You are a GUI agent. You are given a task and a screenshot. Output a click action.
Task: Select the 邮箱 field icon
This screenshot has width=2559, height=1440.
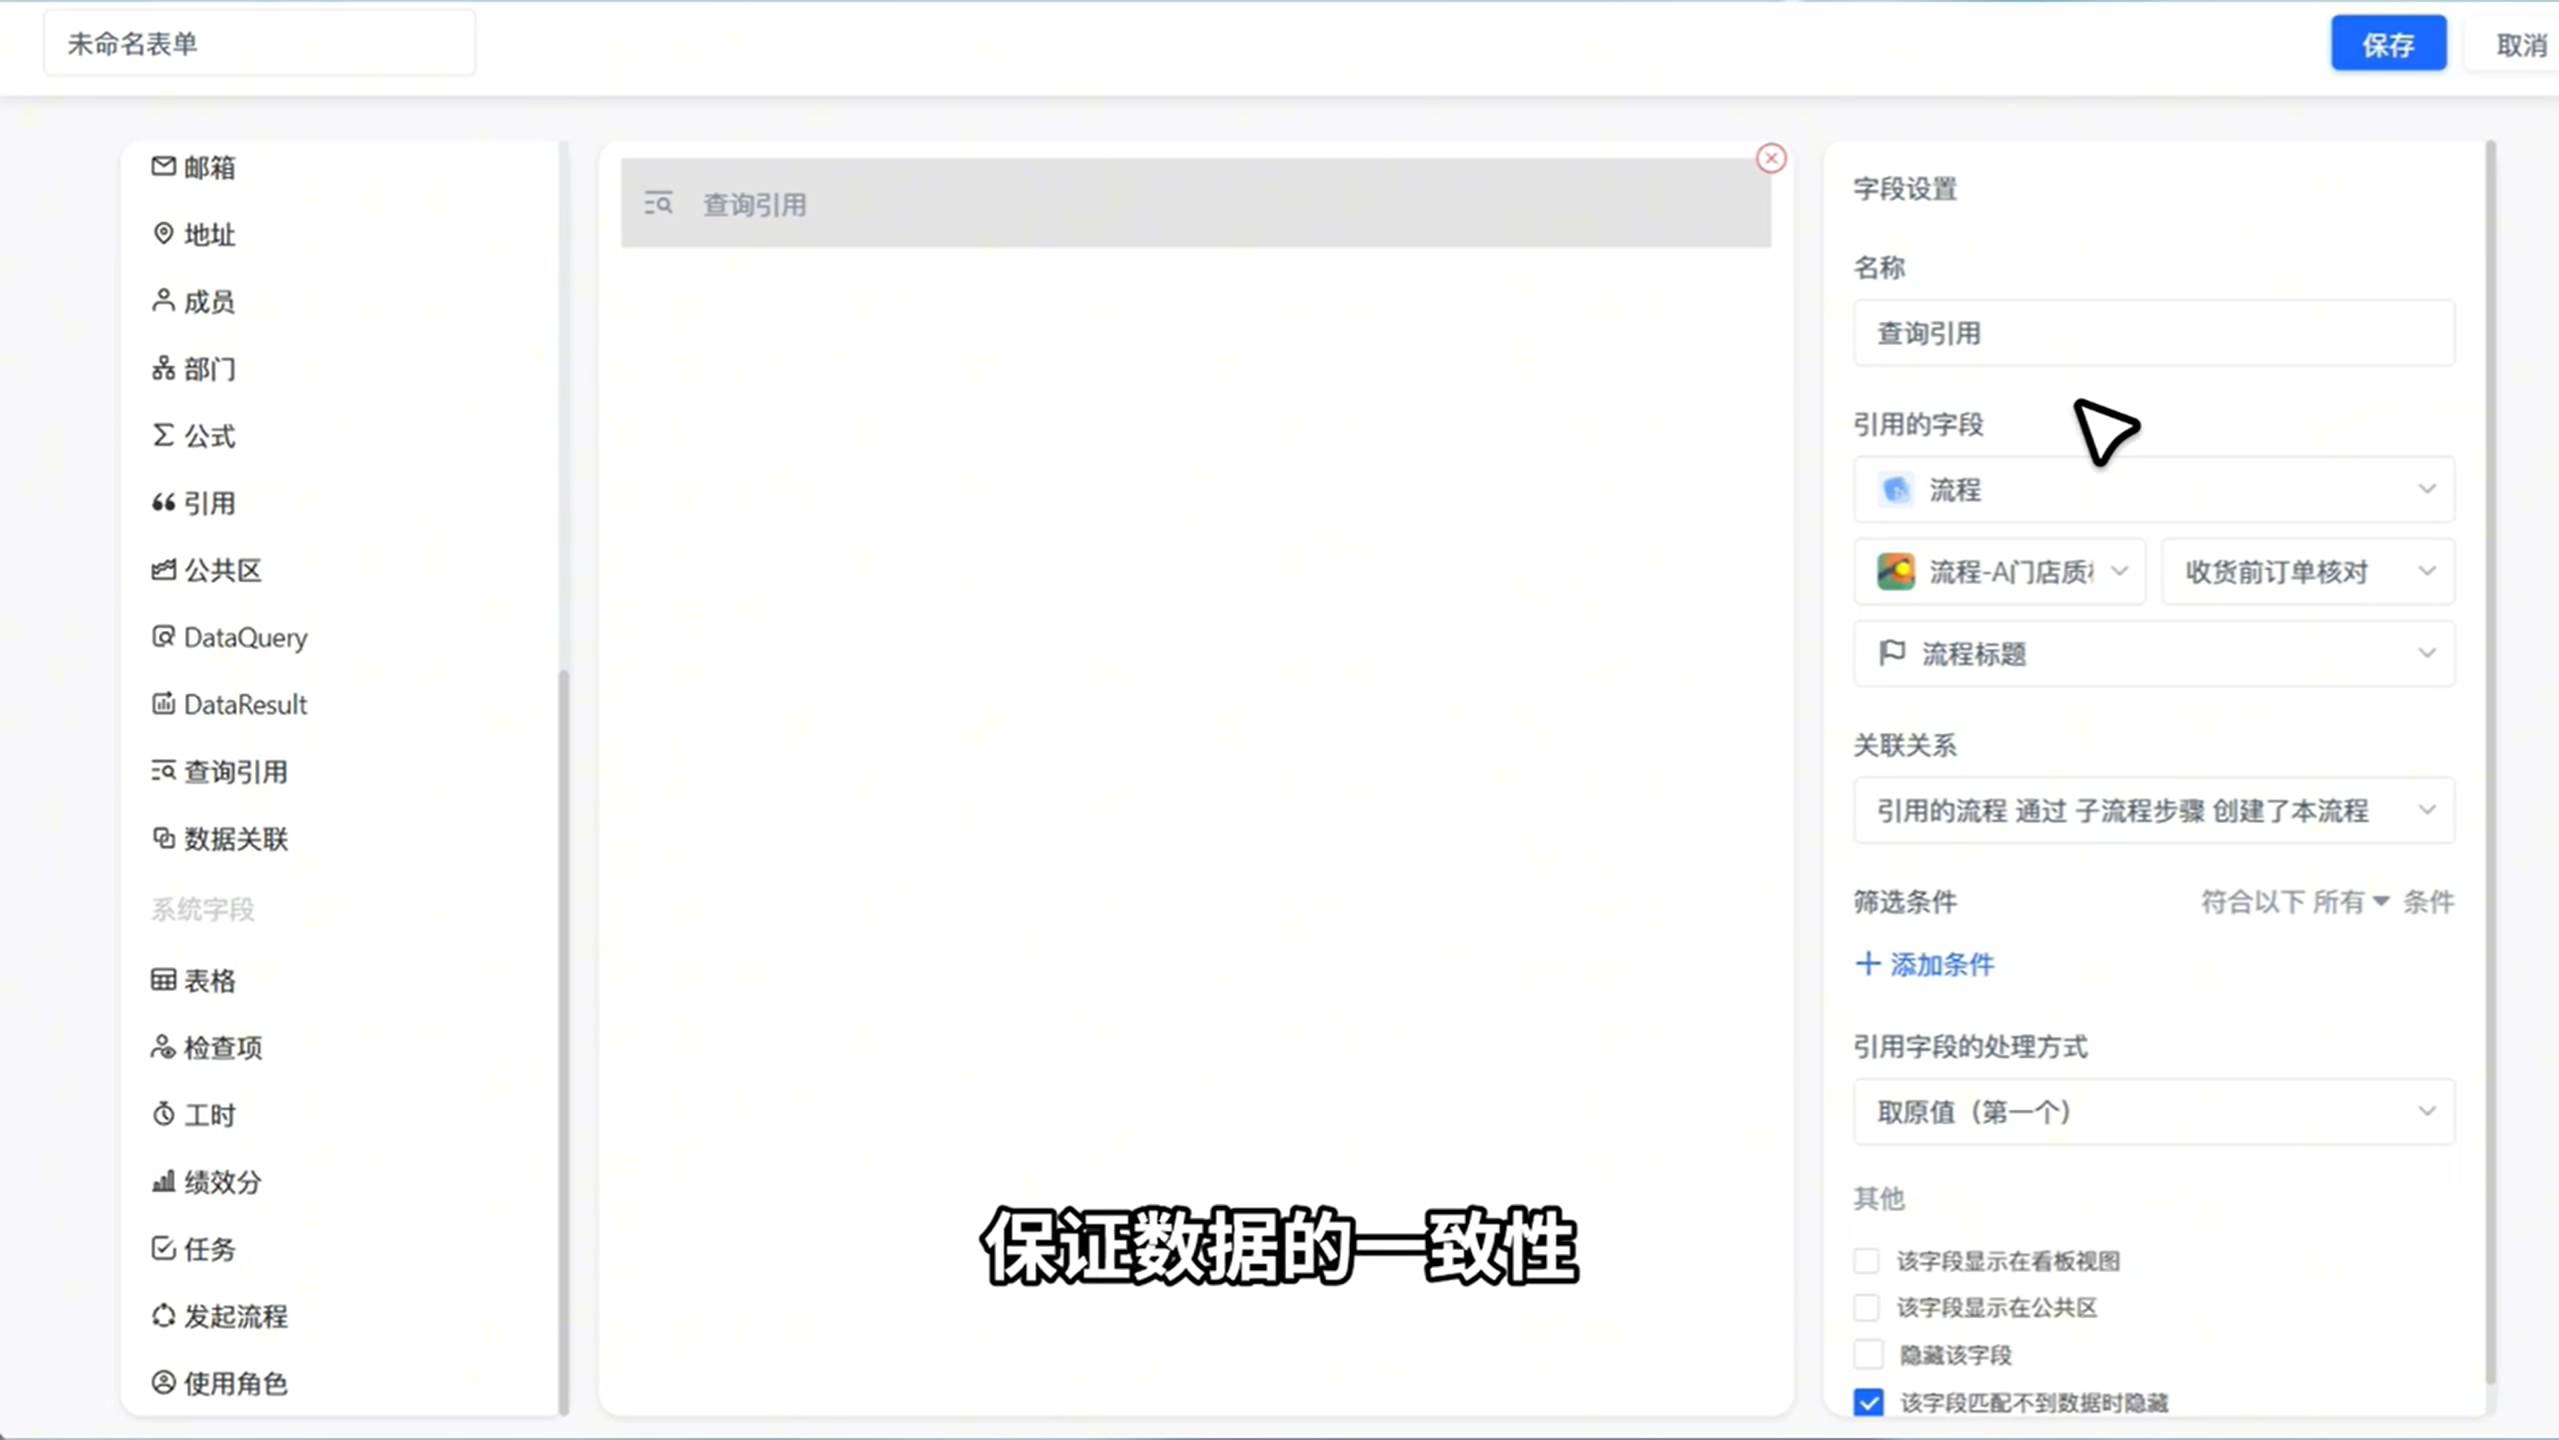pos(163,166)
